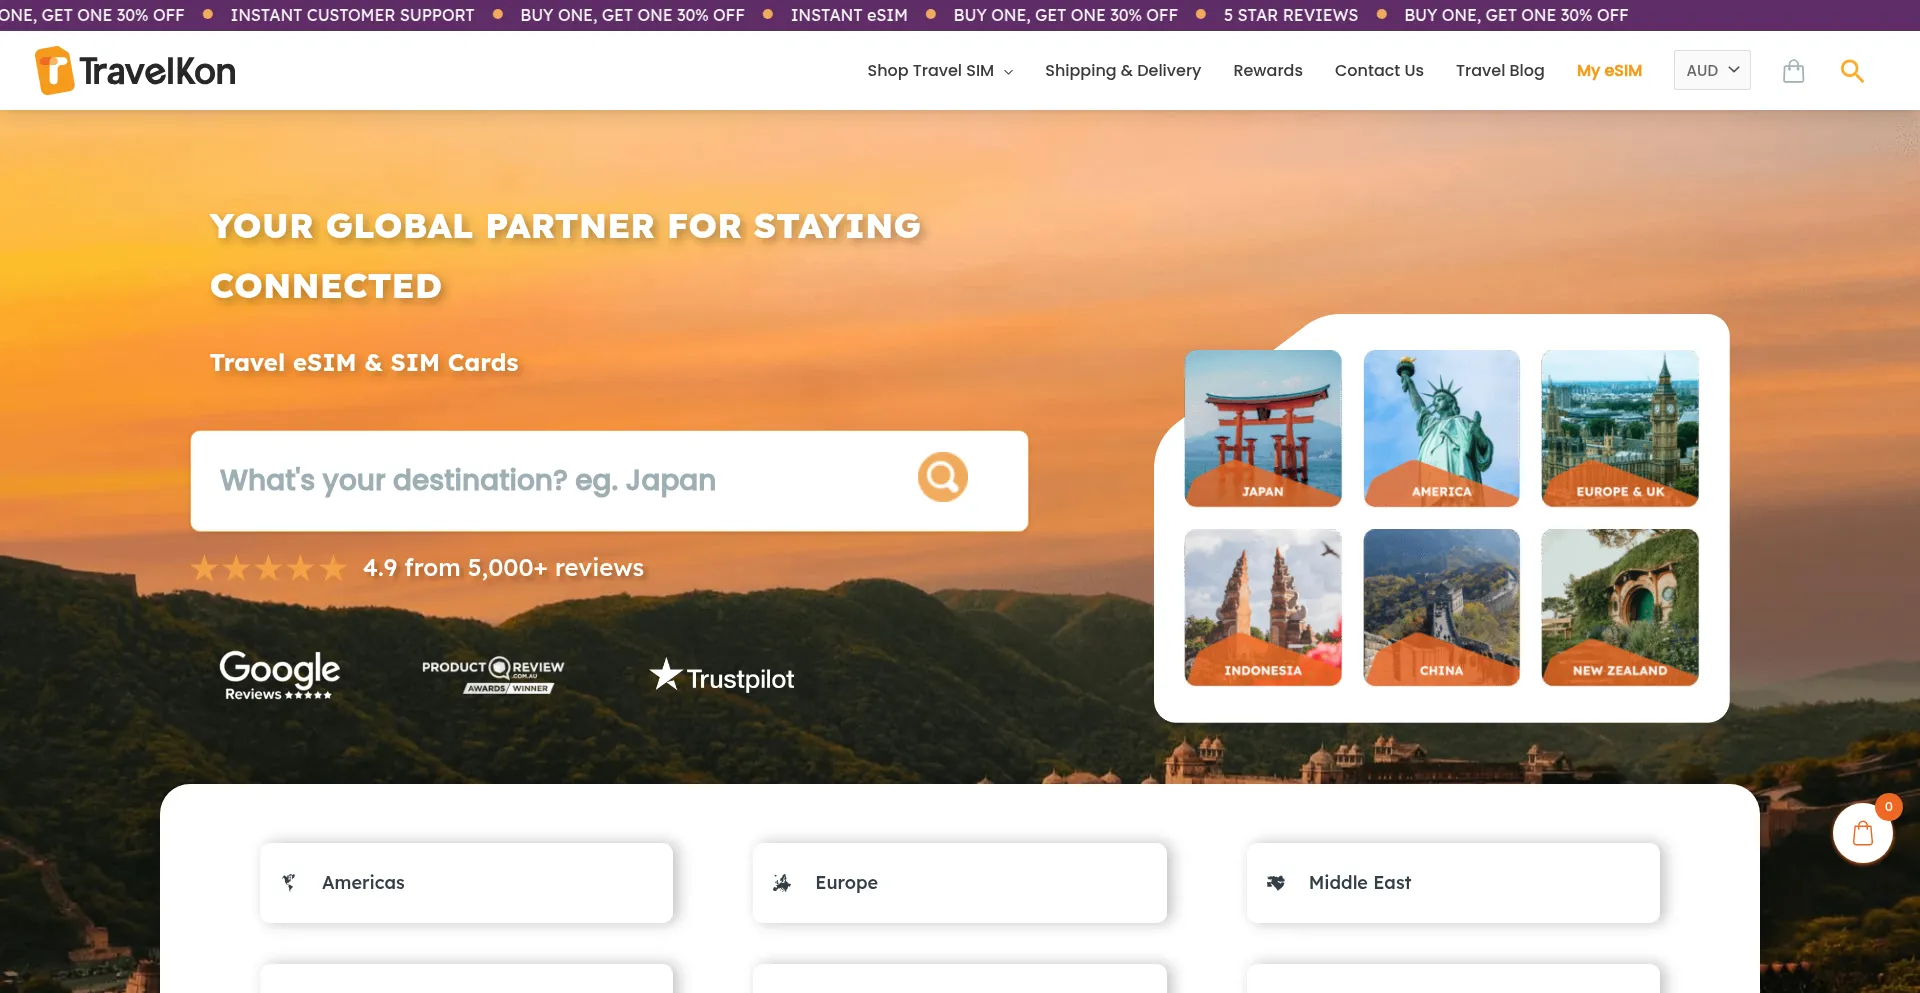Screen dimensions: 1920x993
Task: Select the Europe & UK destination tile
Action: (1620, 428)
